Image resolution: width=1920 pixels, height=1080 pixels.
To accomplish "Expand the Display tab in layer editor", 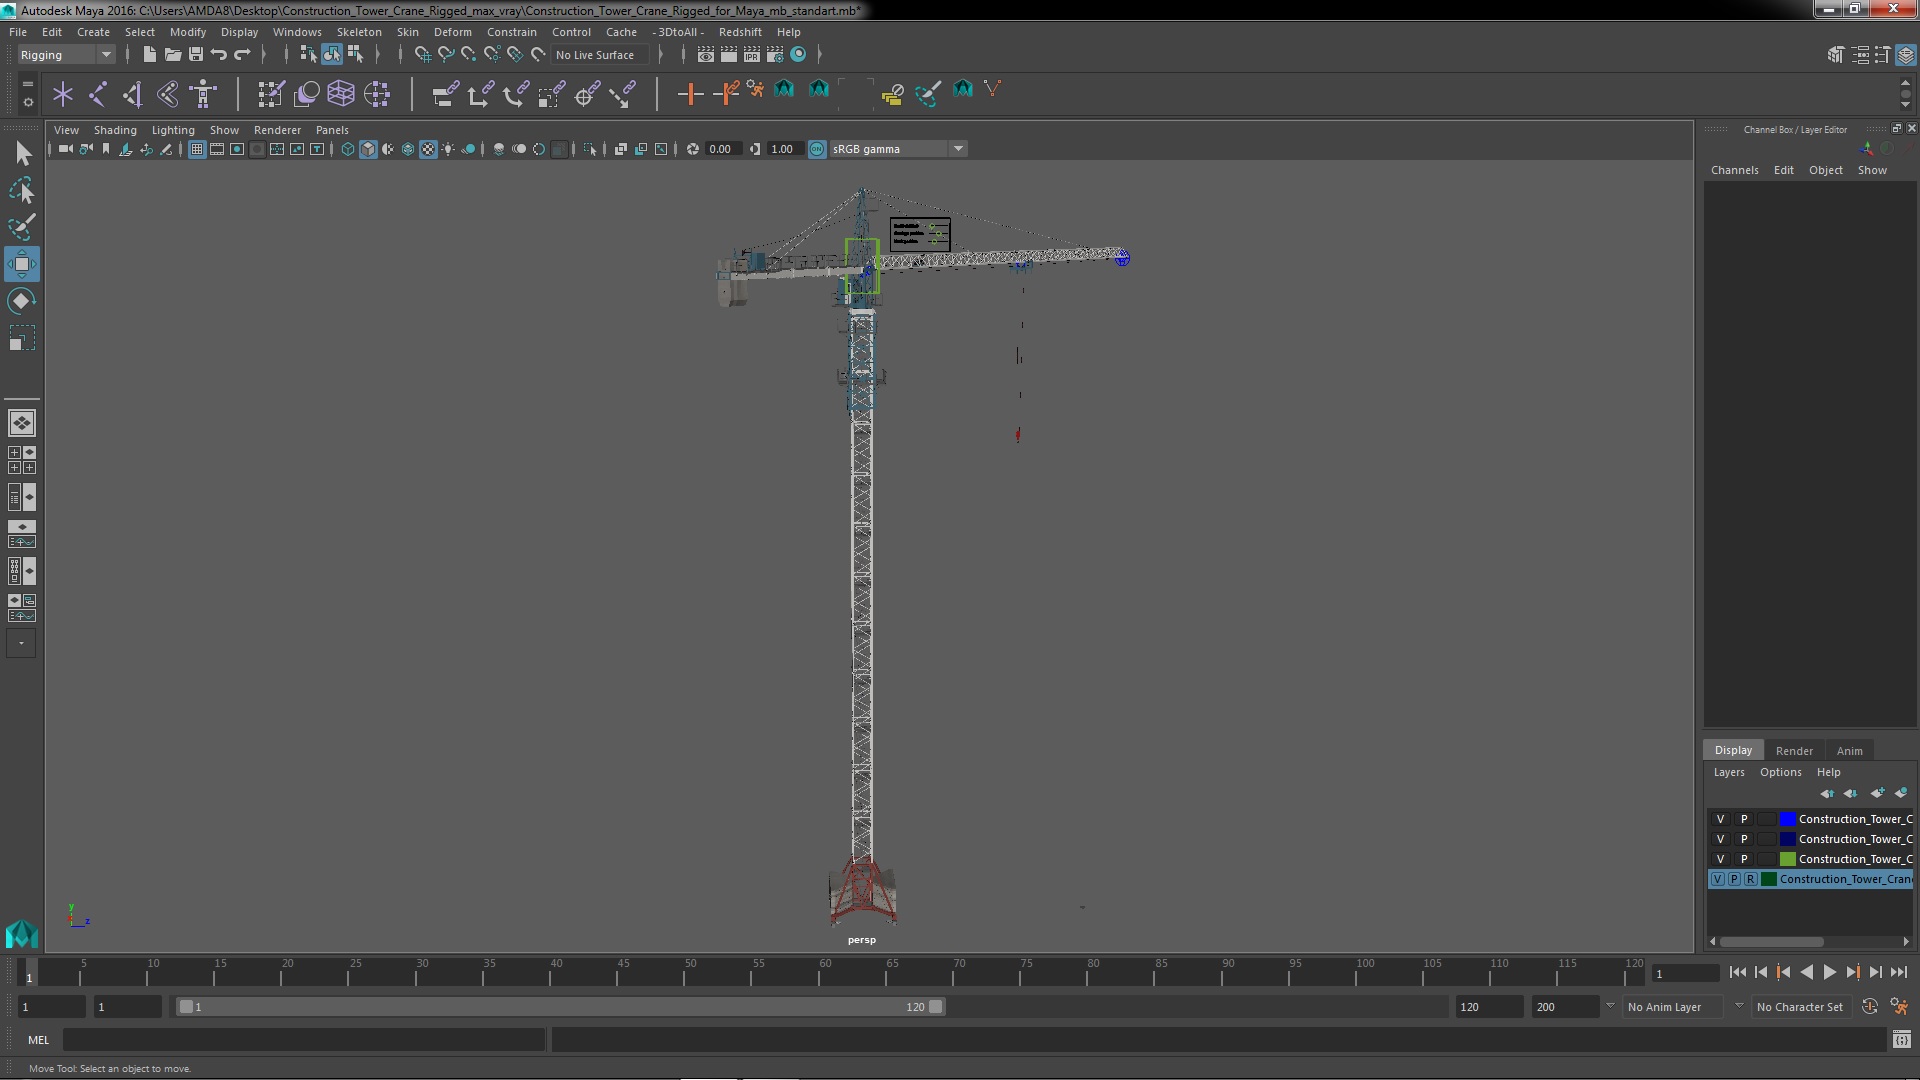I will (1734, 750).
